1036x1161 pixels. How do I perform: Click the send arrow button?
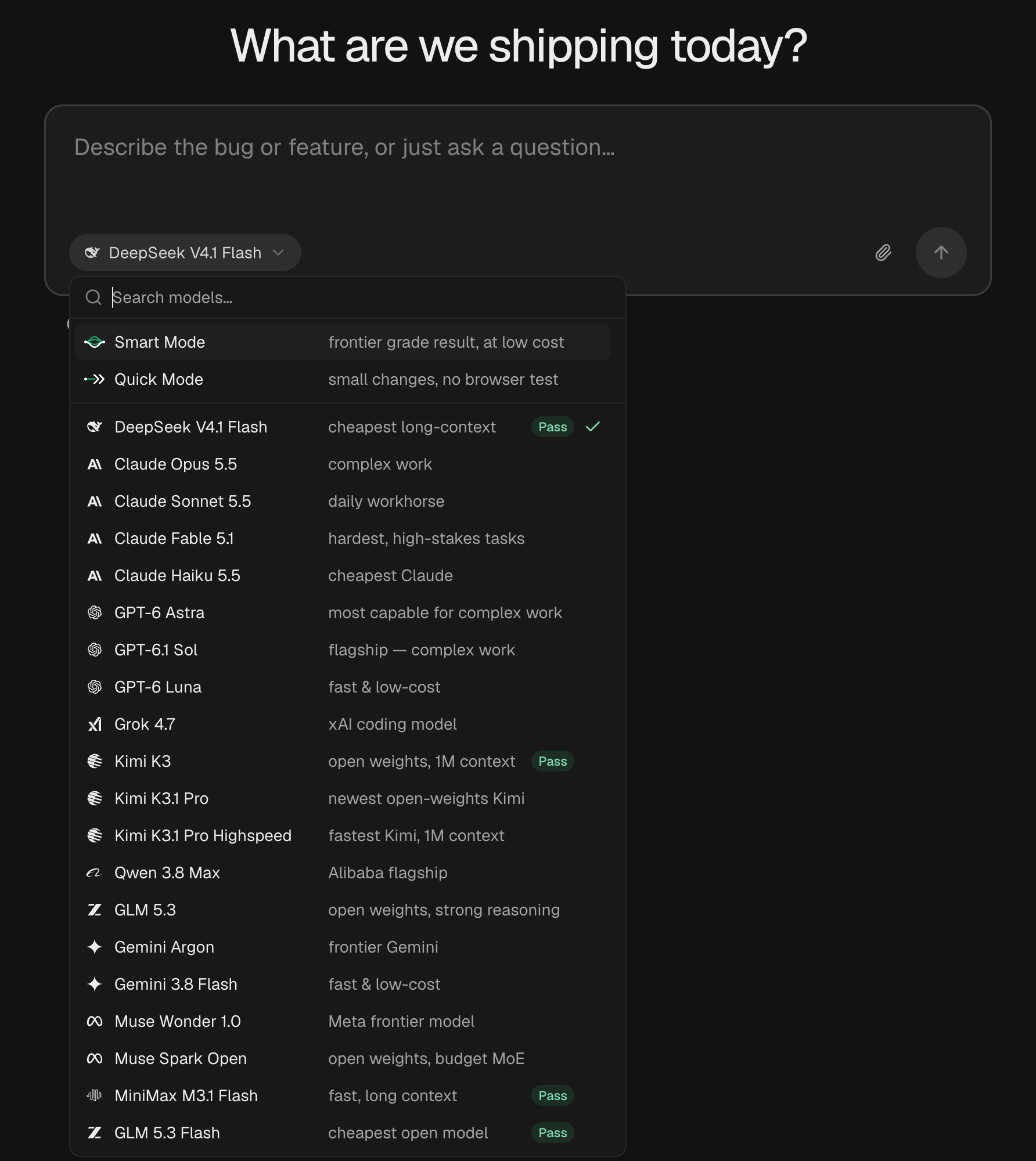click(940, 252)
